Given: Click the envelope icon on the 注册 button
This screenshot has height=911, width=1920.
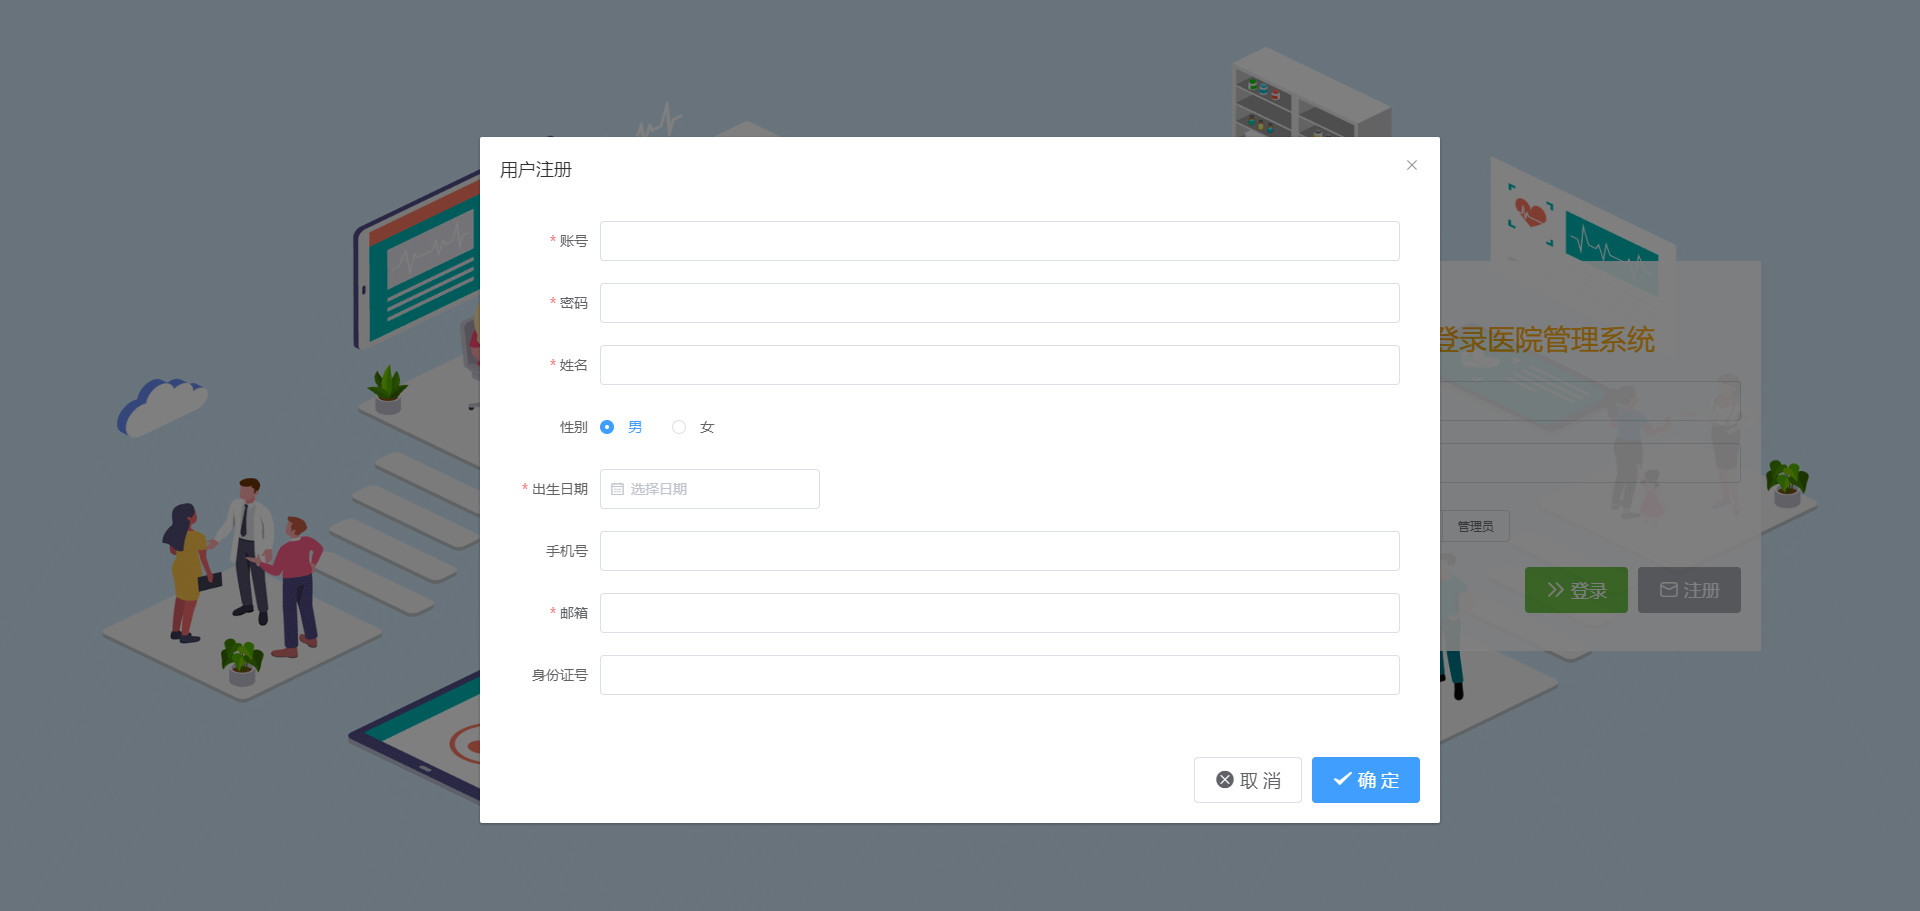Looking at the screenshot, I should [x=1668, y=590].
